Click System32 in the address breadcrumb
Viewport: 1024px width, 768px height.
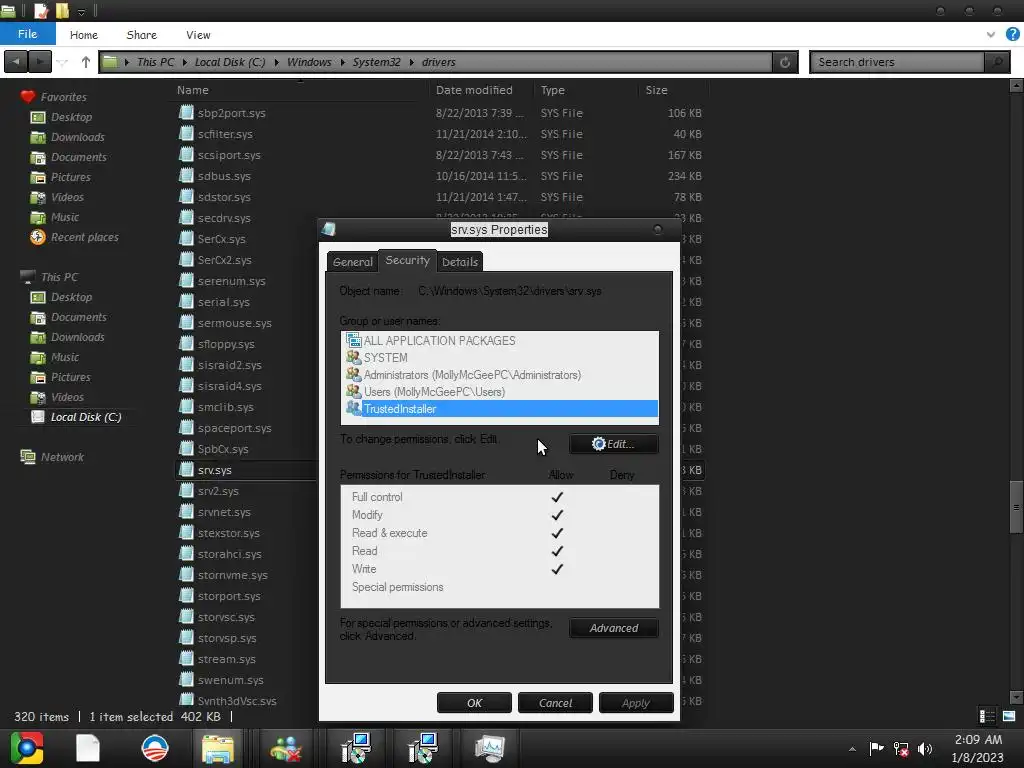coord(376,62)
